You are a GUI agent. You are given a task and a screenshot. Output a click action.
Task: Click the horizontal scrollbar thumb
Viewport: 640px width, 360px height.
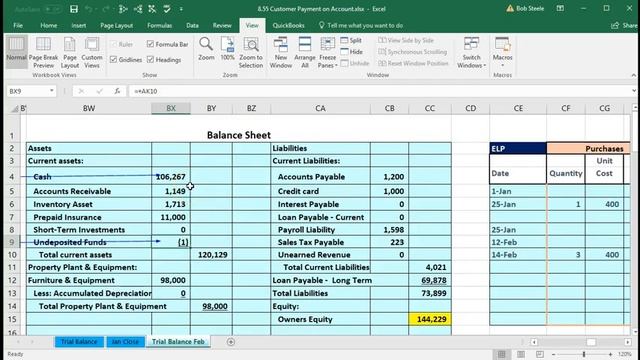click(591, 342)
